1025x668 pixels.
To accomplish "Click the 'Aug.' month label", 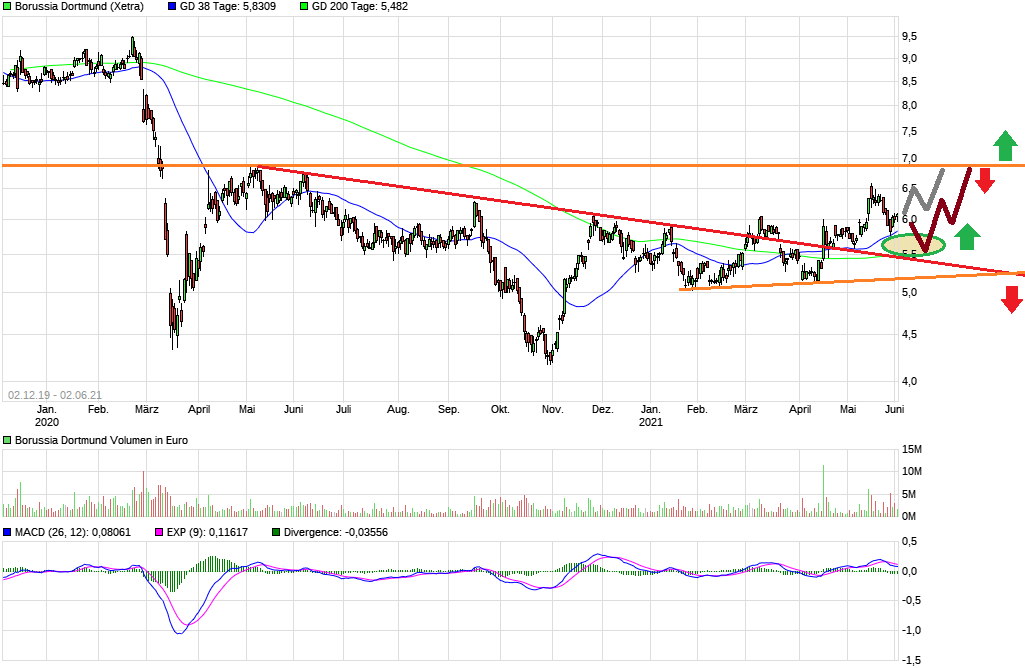I will pos(398,410).
